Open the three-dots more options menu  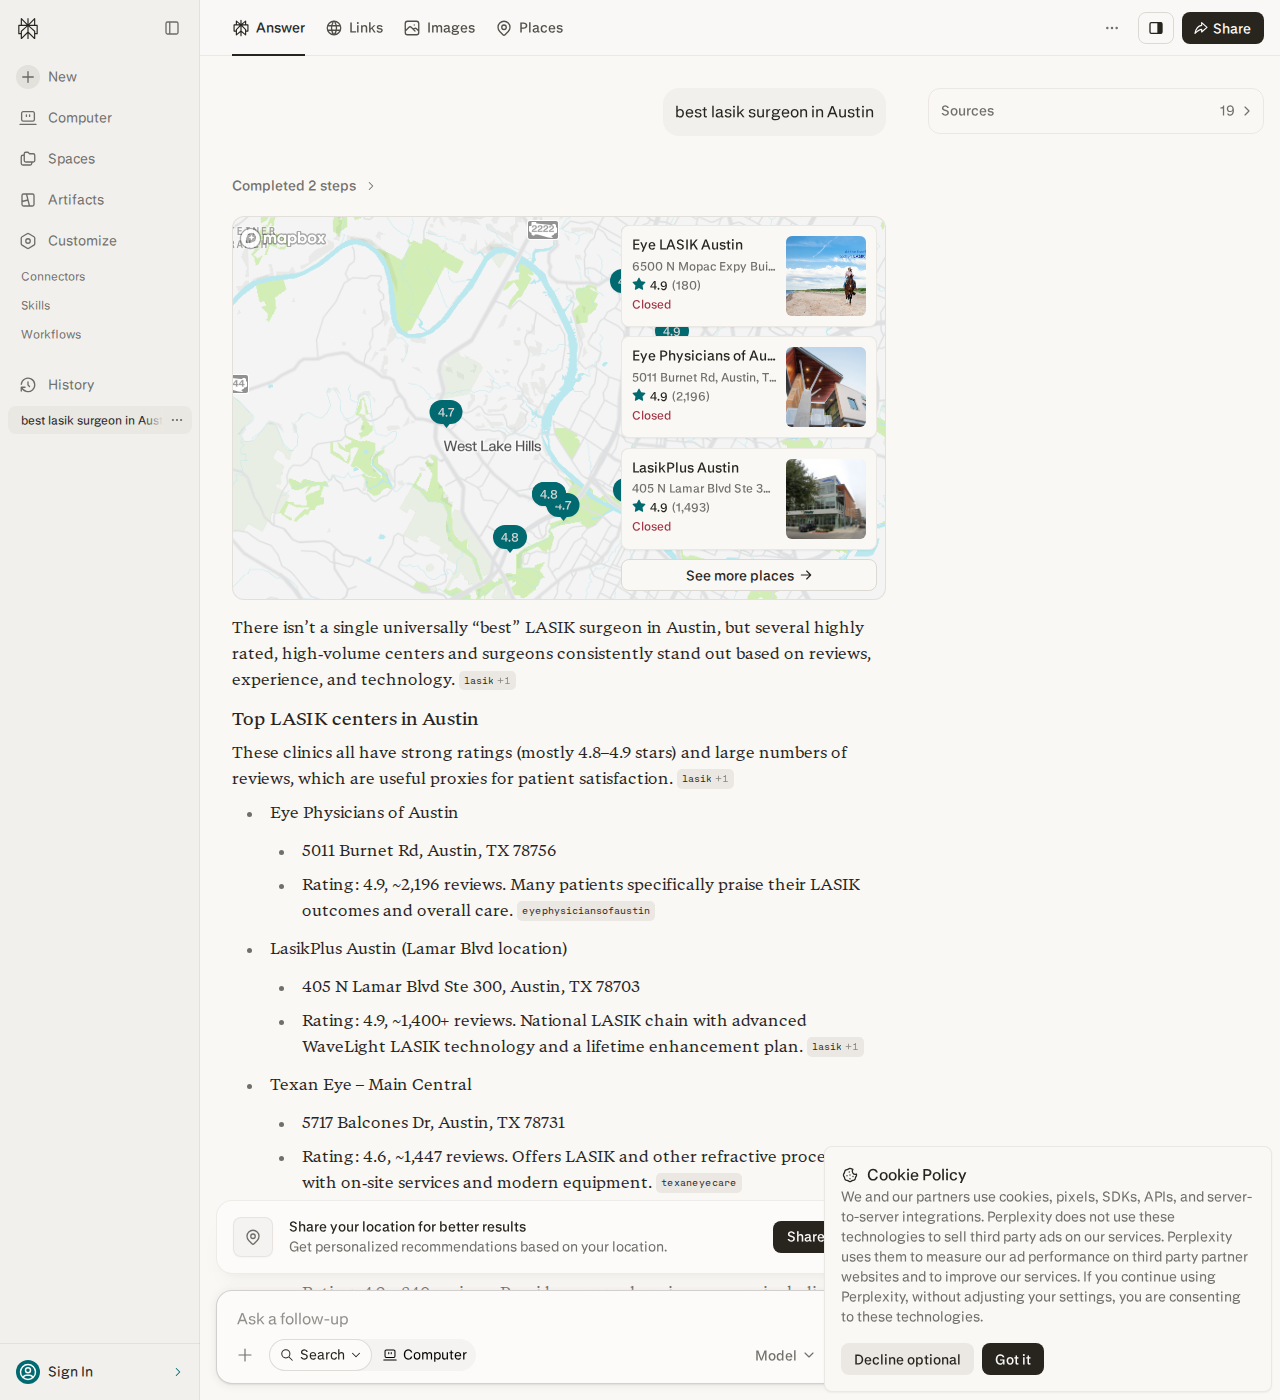[x=1112, y=28]
